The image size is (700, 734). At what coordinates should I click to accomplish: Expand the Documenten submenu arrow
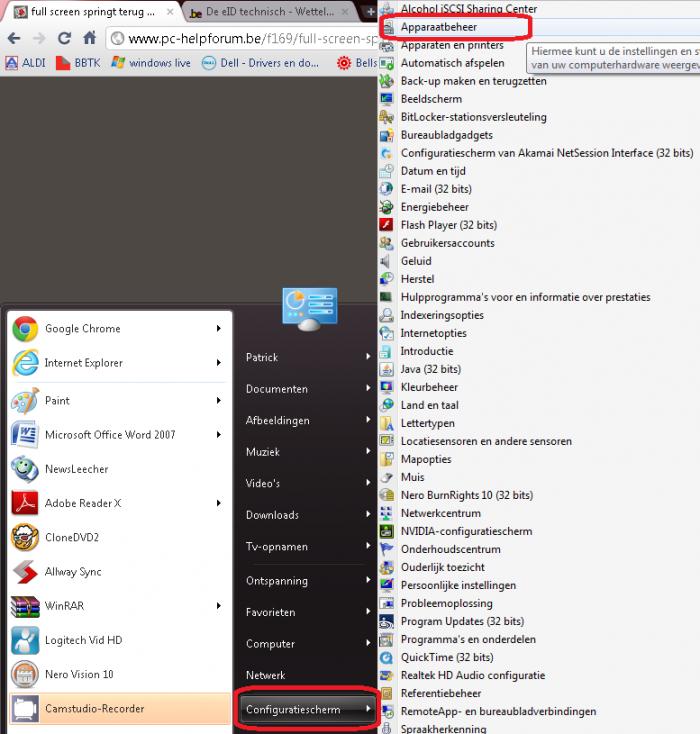point(368,388)
